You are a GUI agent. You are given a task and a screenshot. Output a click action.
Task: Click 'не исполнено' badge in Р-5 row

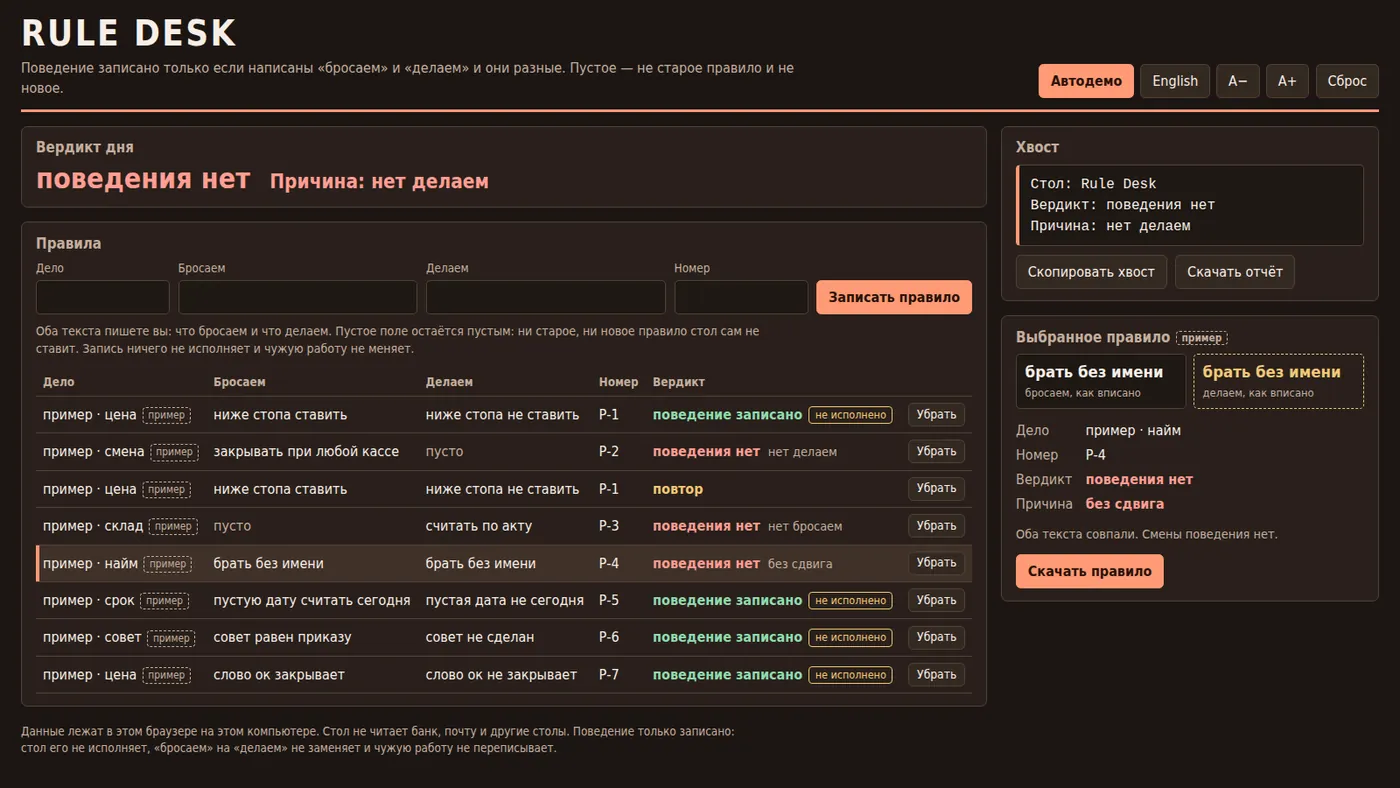[x=850, y=600]
